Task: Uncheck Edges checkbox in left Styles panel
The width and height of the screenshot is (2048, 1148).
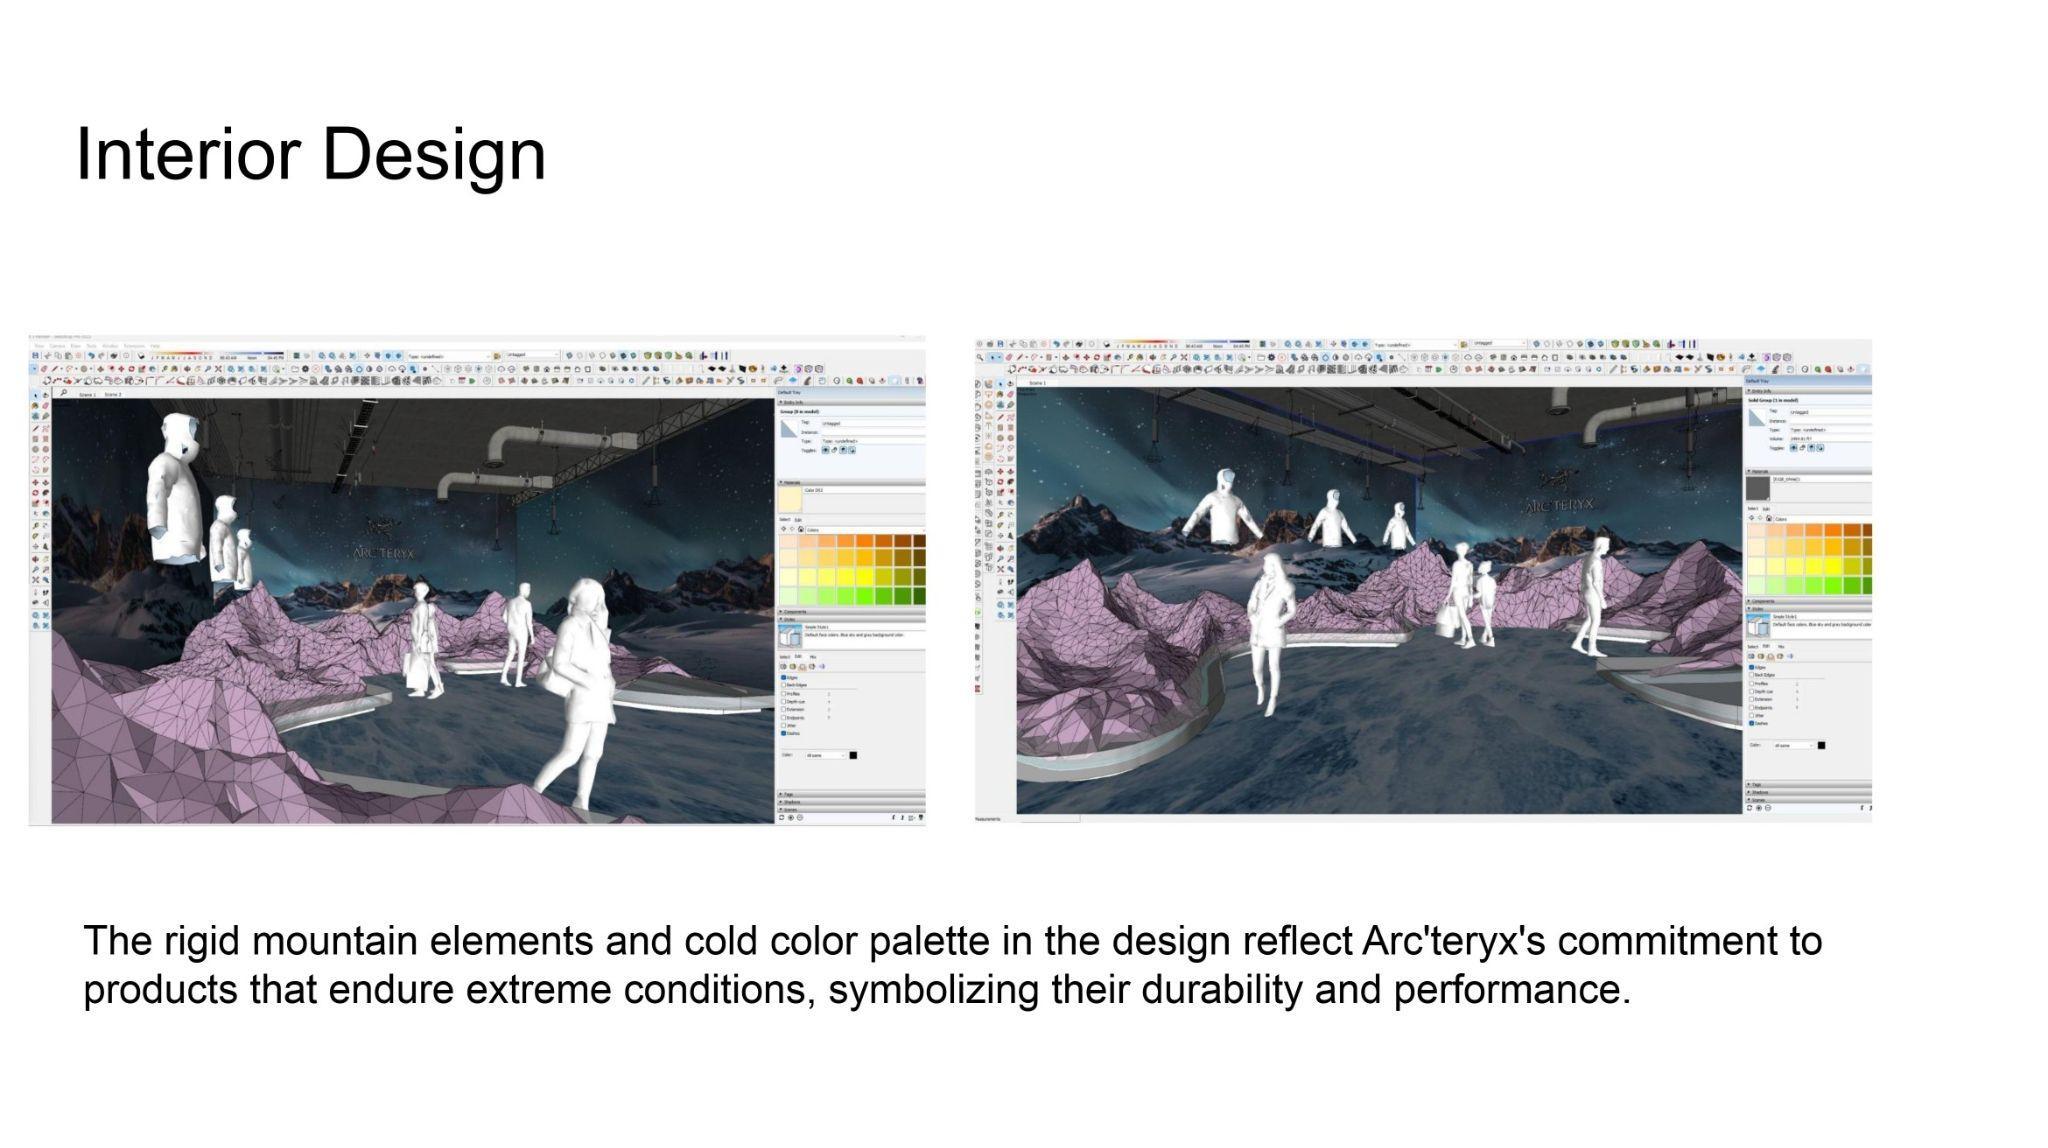Action: click(x=784, y=677)
